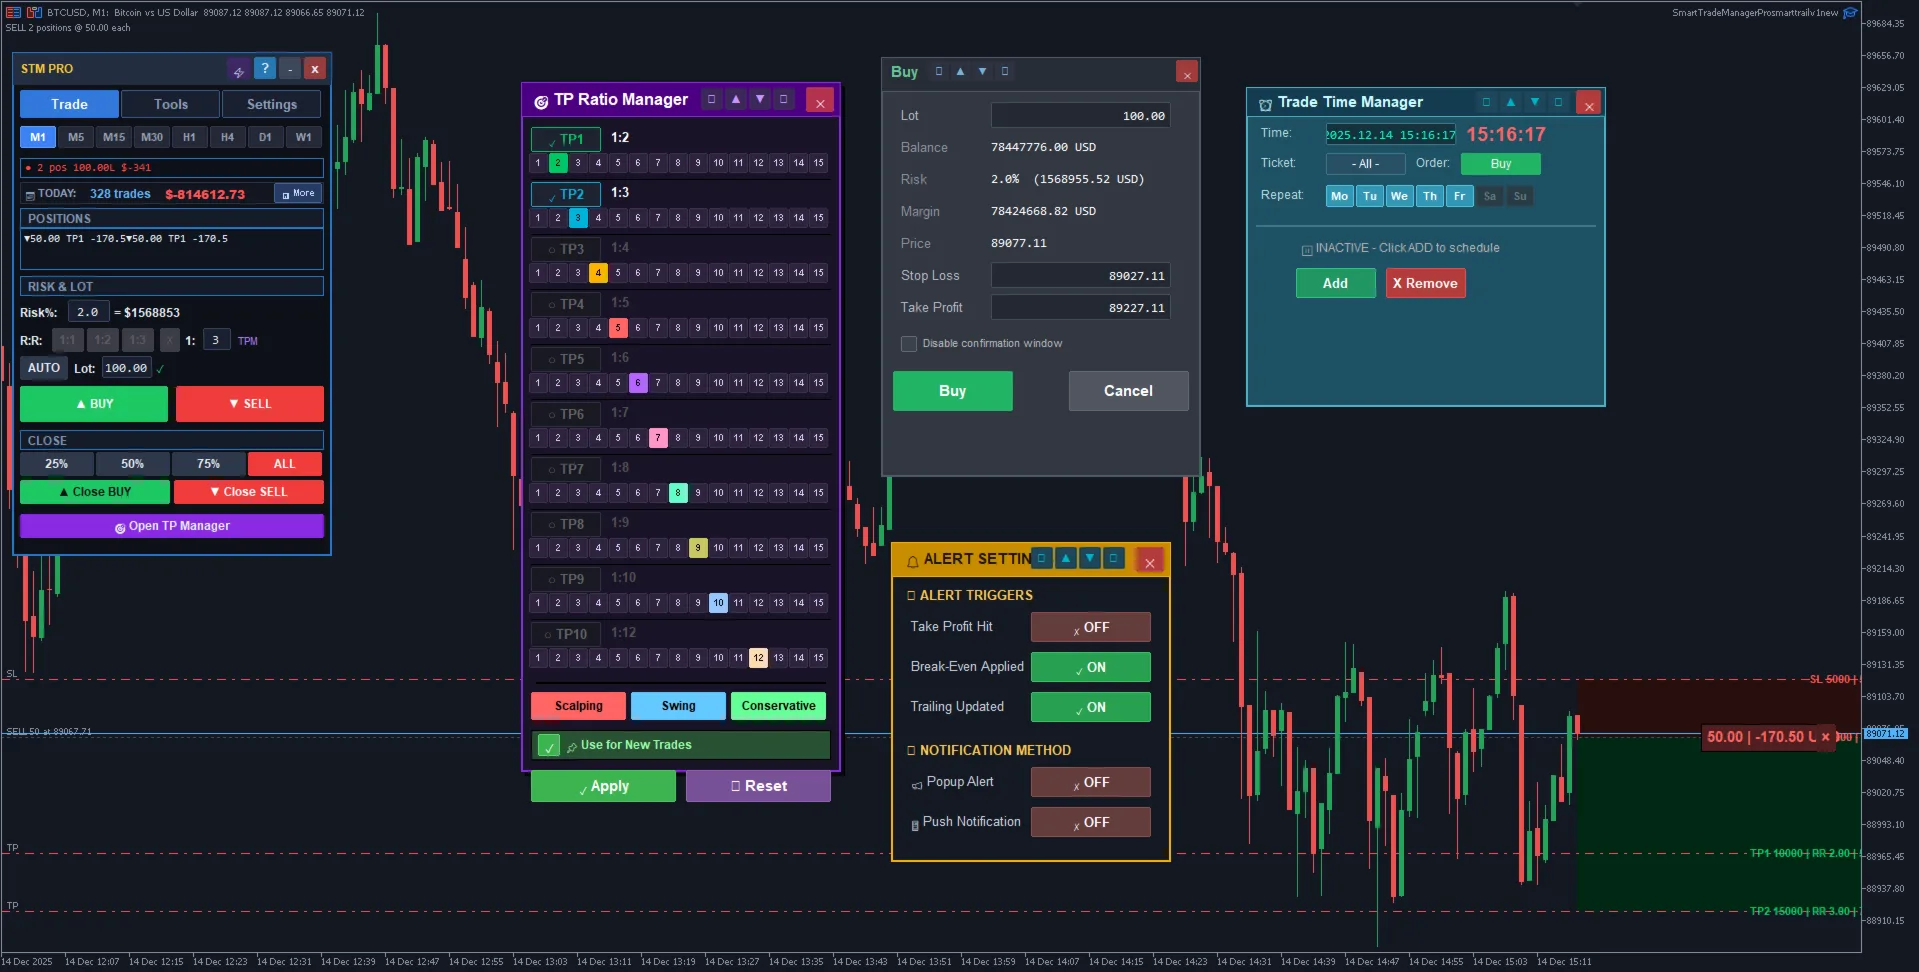
Task: Apply the TP ratio settings
Action: coord(603,786)
